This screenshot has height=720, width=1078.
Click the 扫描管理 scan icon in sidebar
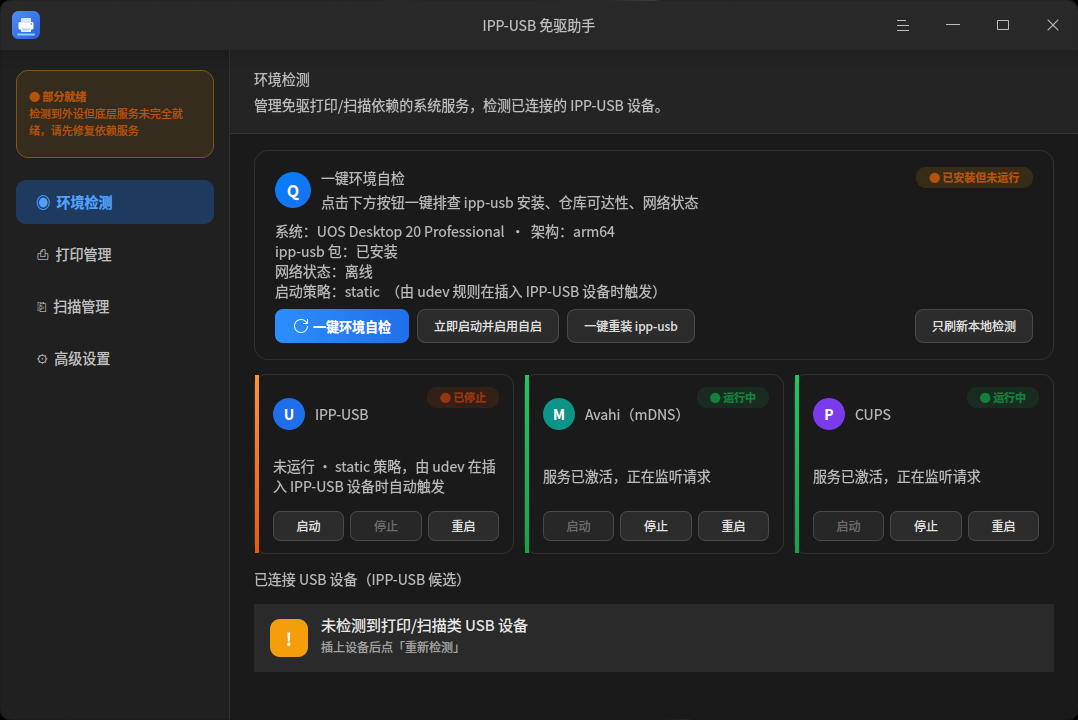pyautogui.click(x=42, y=307)
